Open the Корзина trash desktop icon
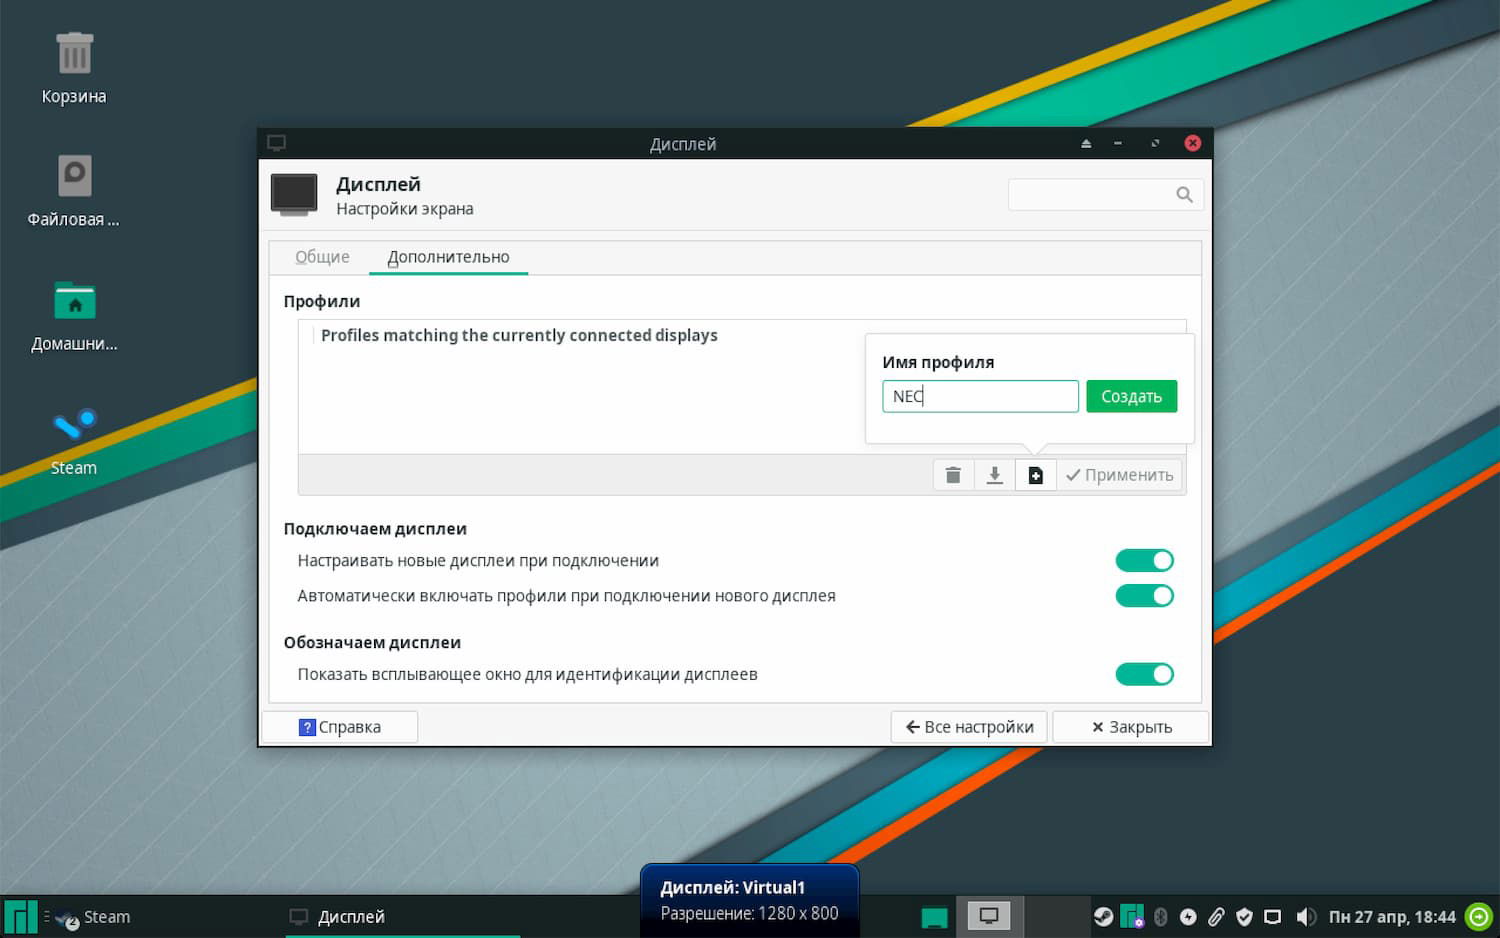The image size is (1500, 938). coord(74,68)
